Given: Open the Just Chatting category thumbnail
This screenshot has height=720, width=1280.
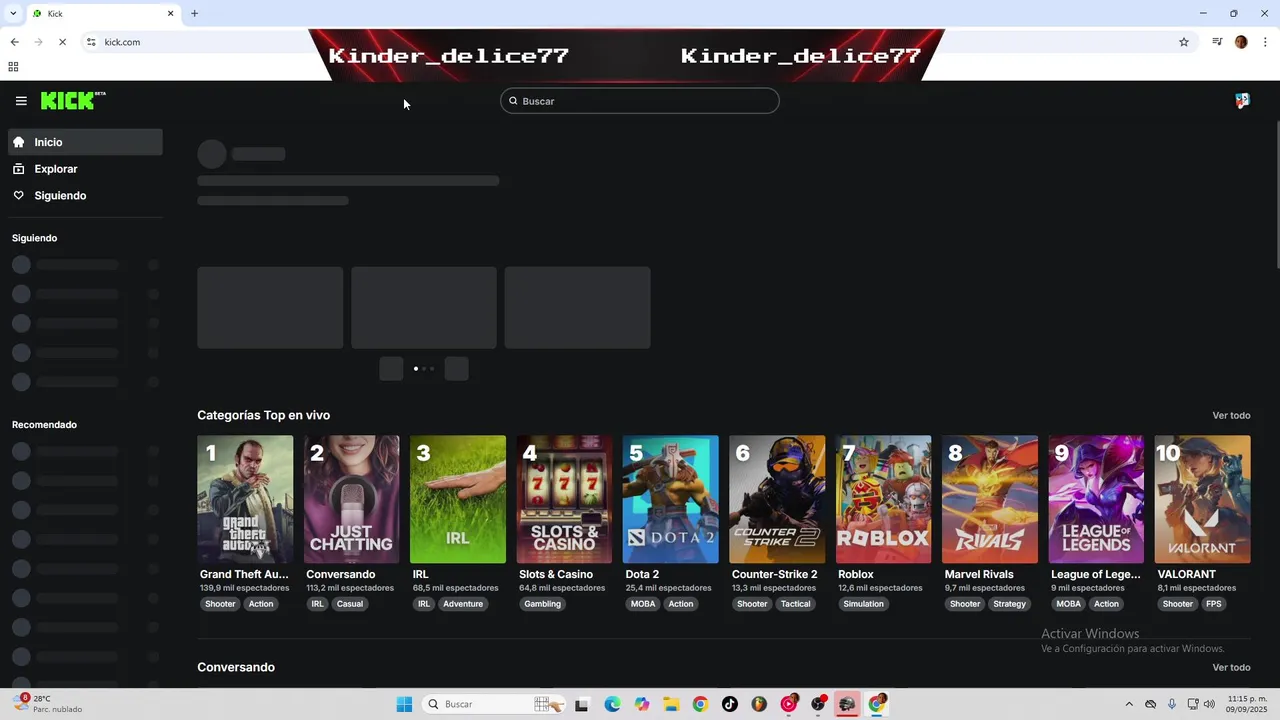Looking at the screenshot, I should click(x=351, y=499).
